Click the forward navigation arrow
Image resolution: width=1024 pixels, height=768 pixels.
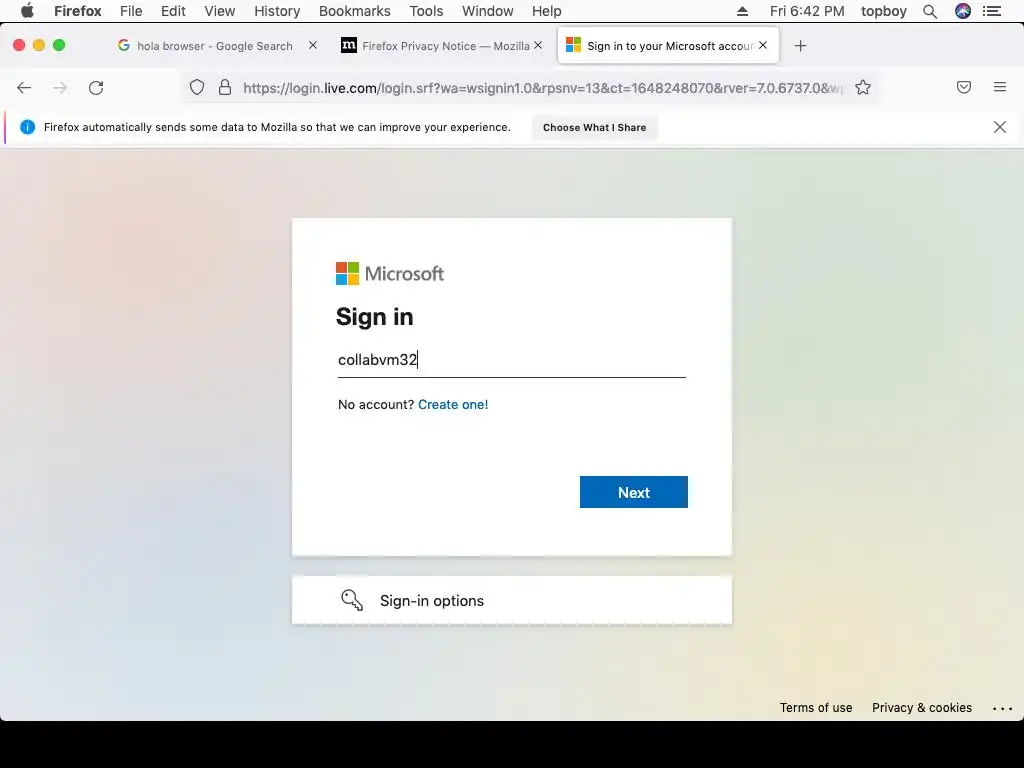point(60,88)
